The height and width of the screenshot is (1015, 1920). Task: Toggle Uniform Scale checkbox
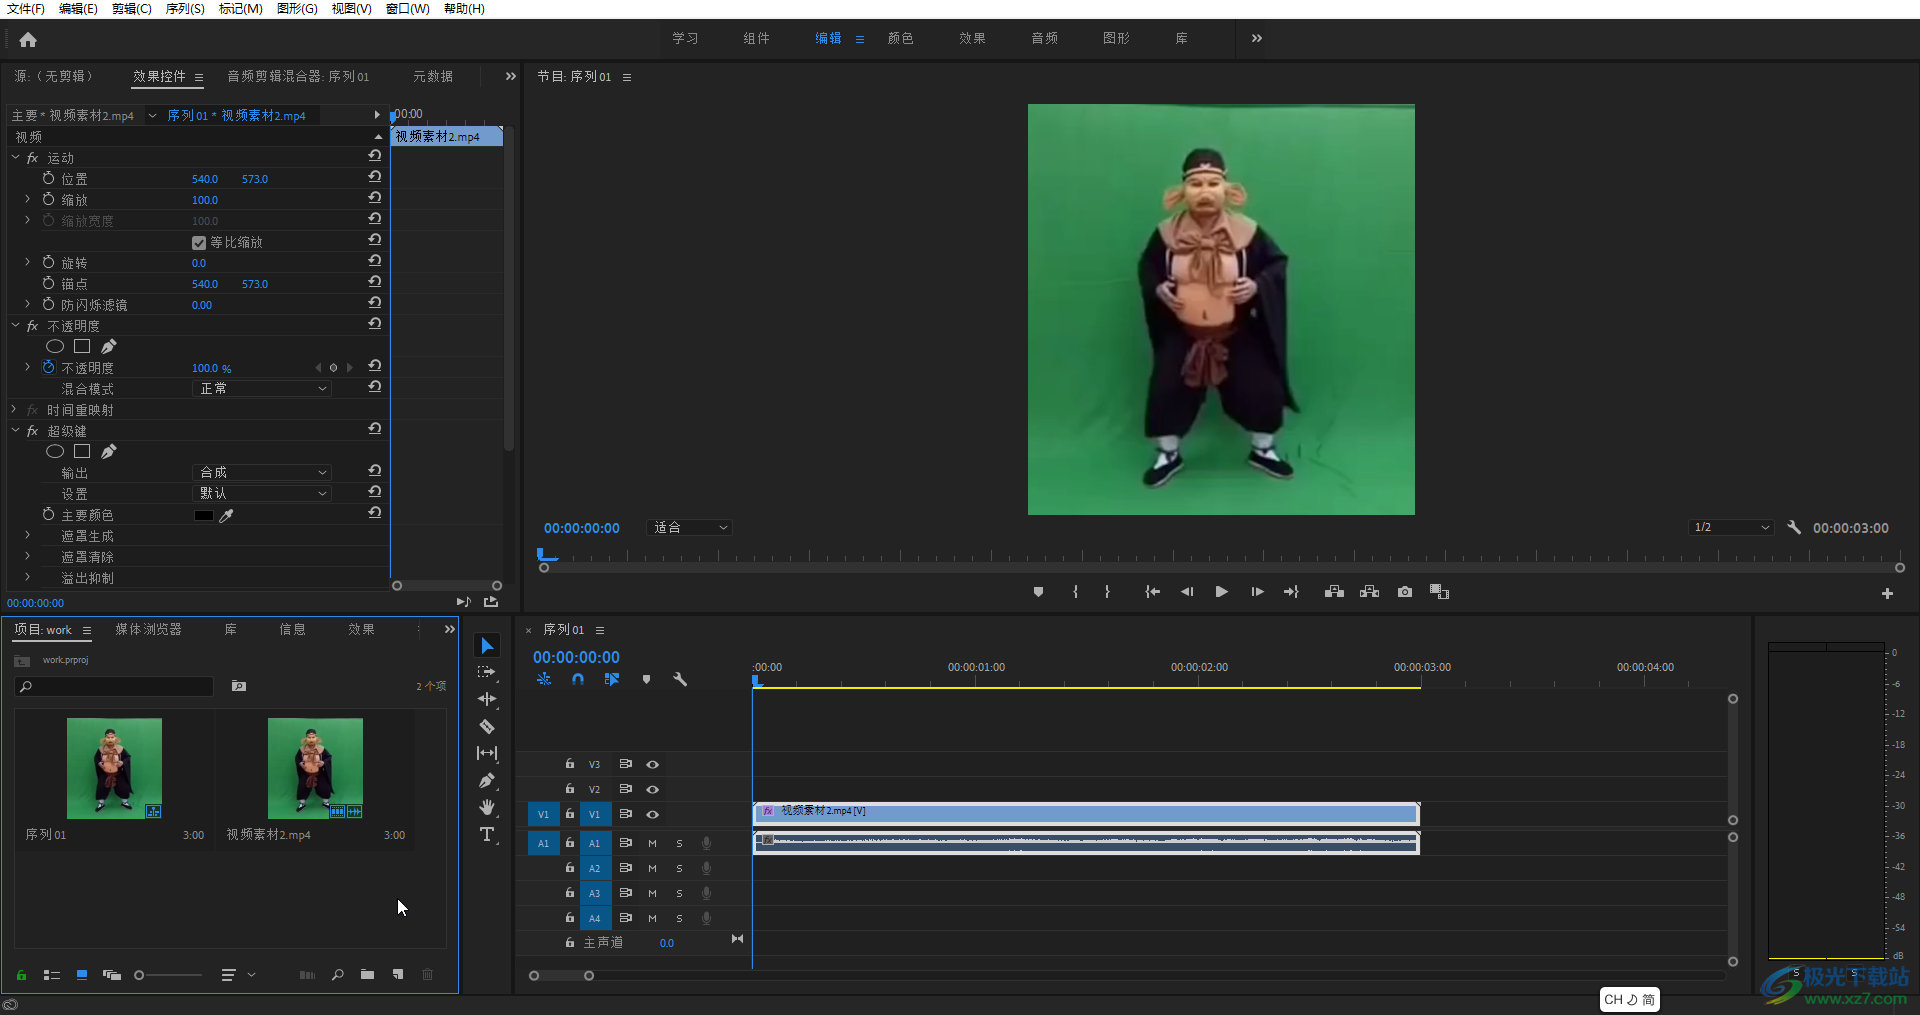(199, 243)
